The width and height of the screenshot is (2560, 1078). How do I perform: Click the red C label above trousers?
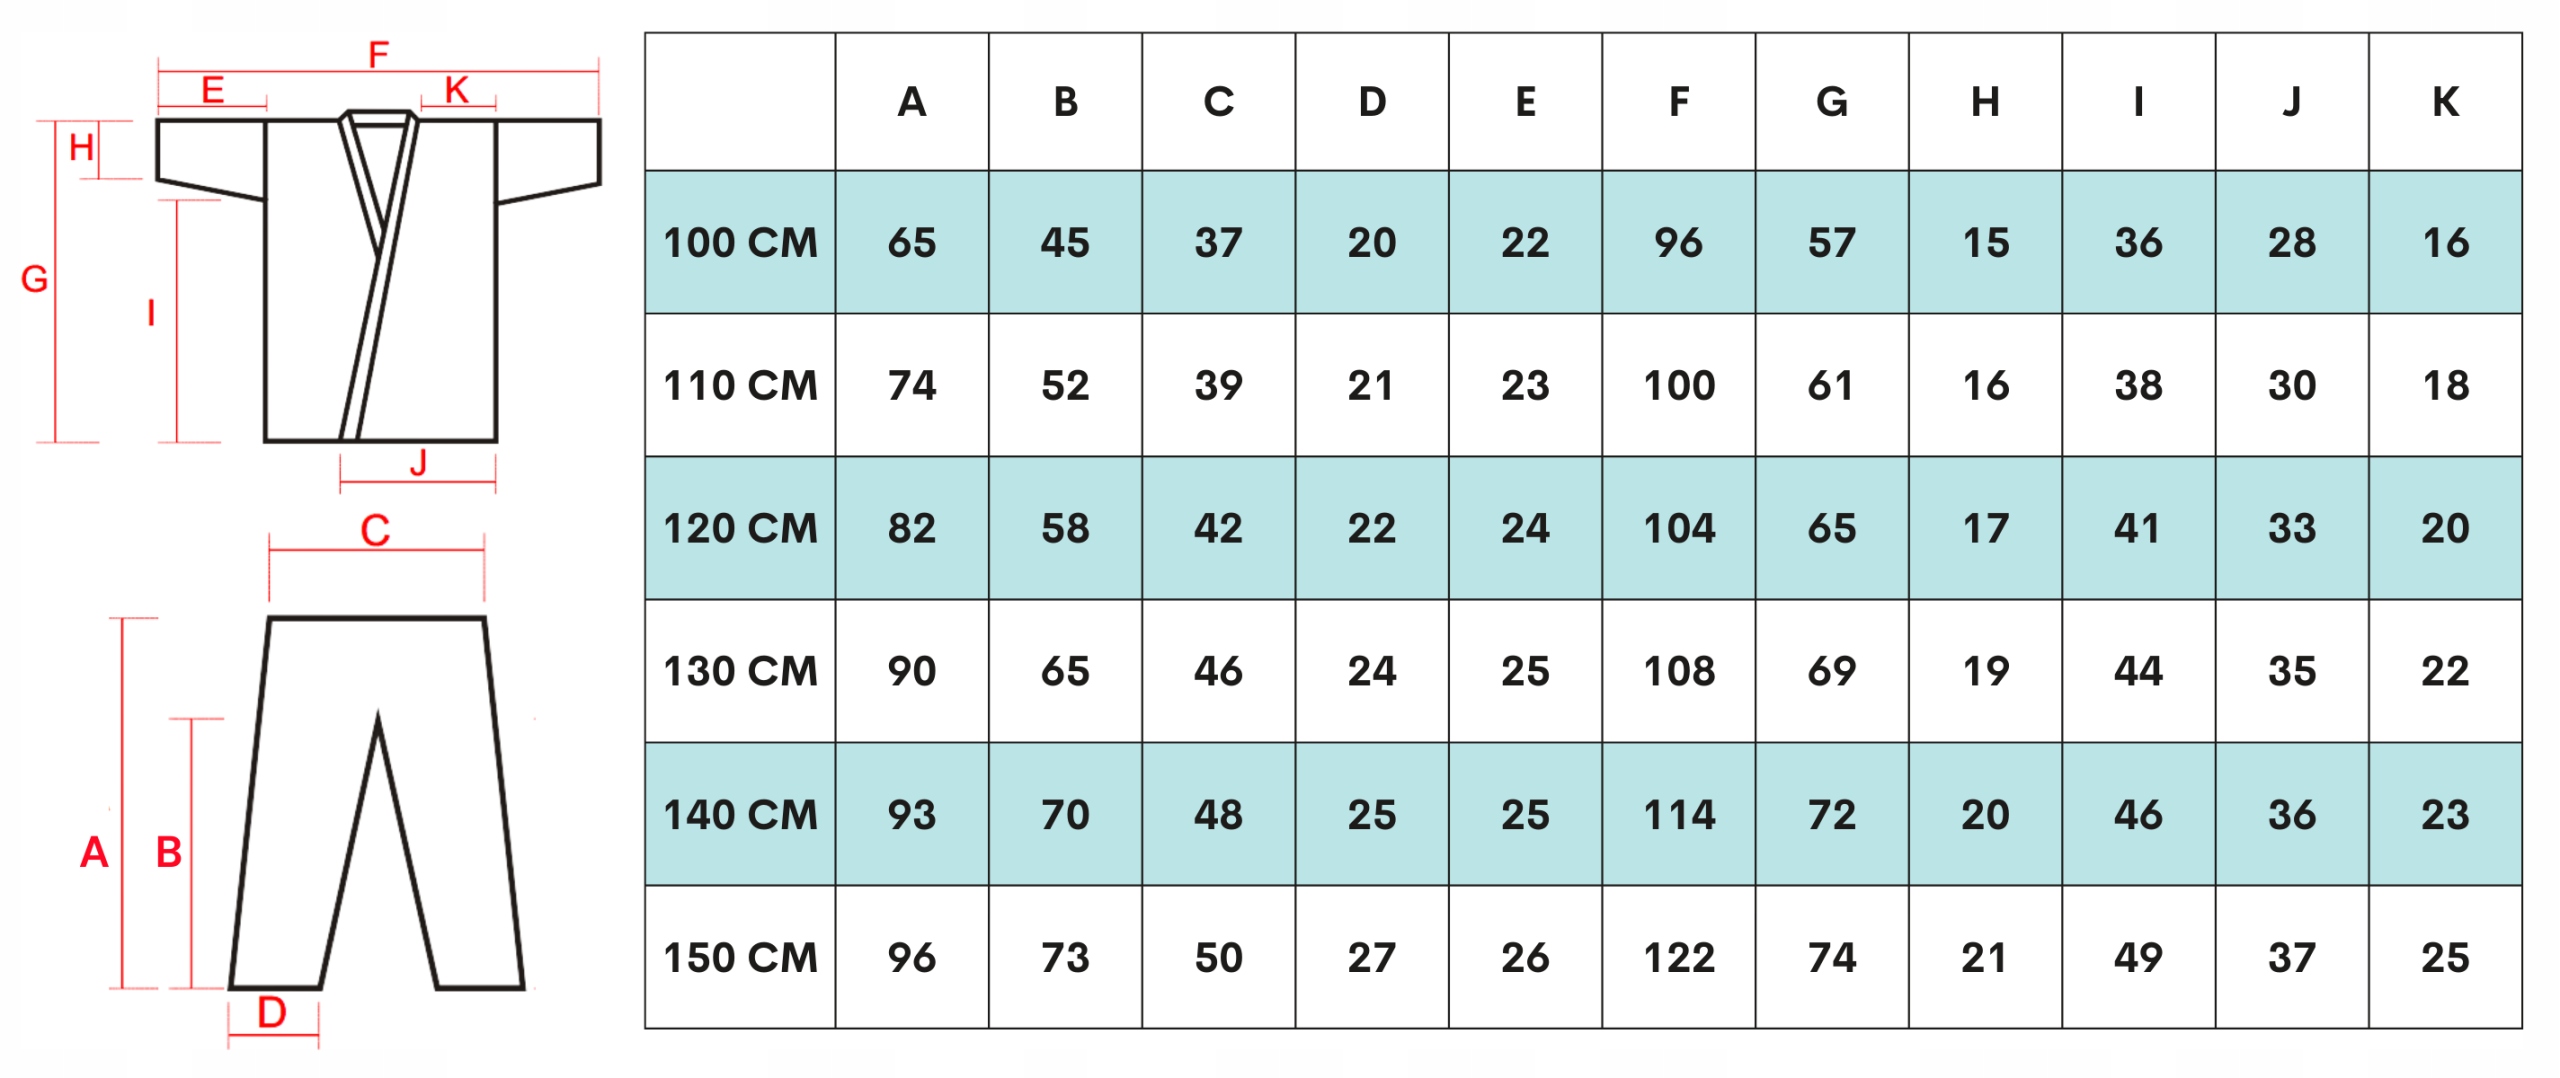pos(375,530)
